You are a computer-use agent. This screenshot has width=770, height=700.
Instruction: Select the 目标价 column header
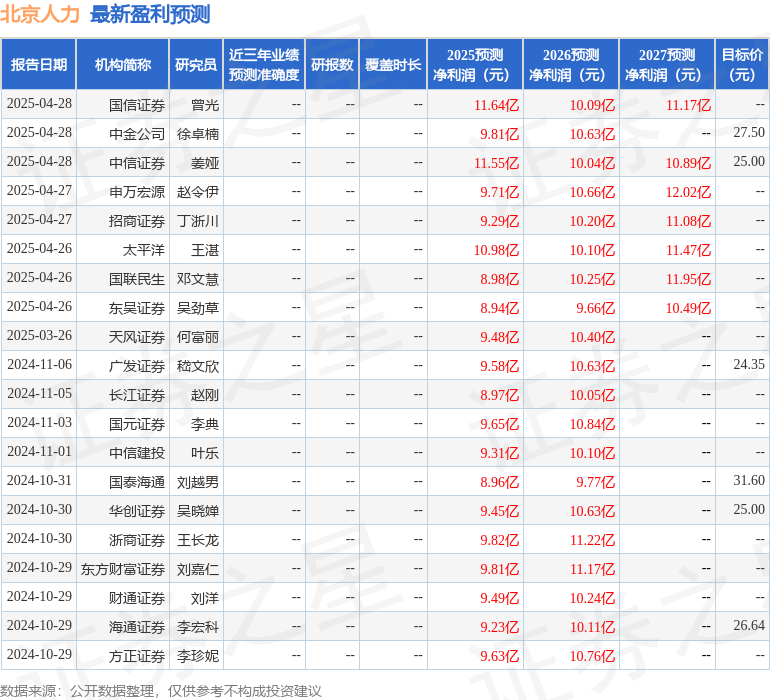click(742, 64)
